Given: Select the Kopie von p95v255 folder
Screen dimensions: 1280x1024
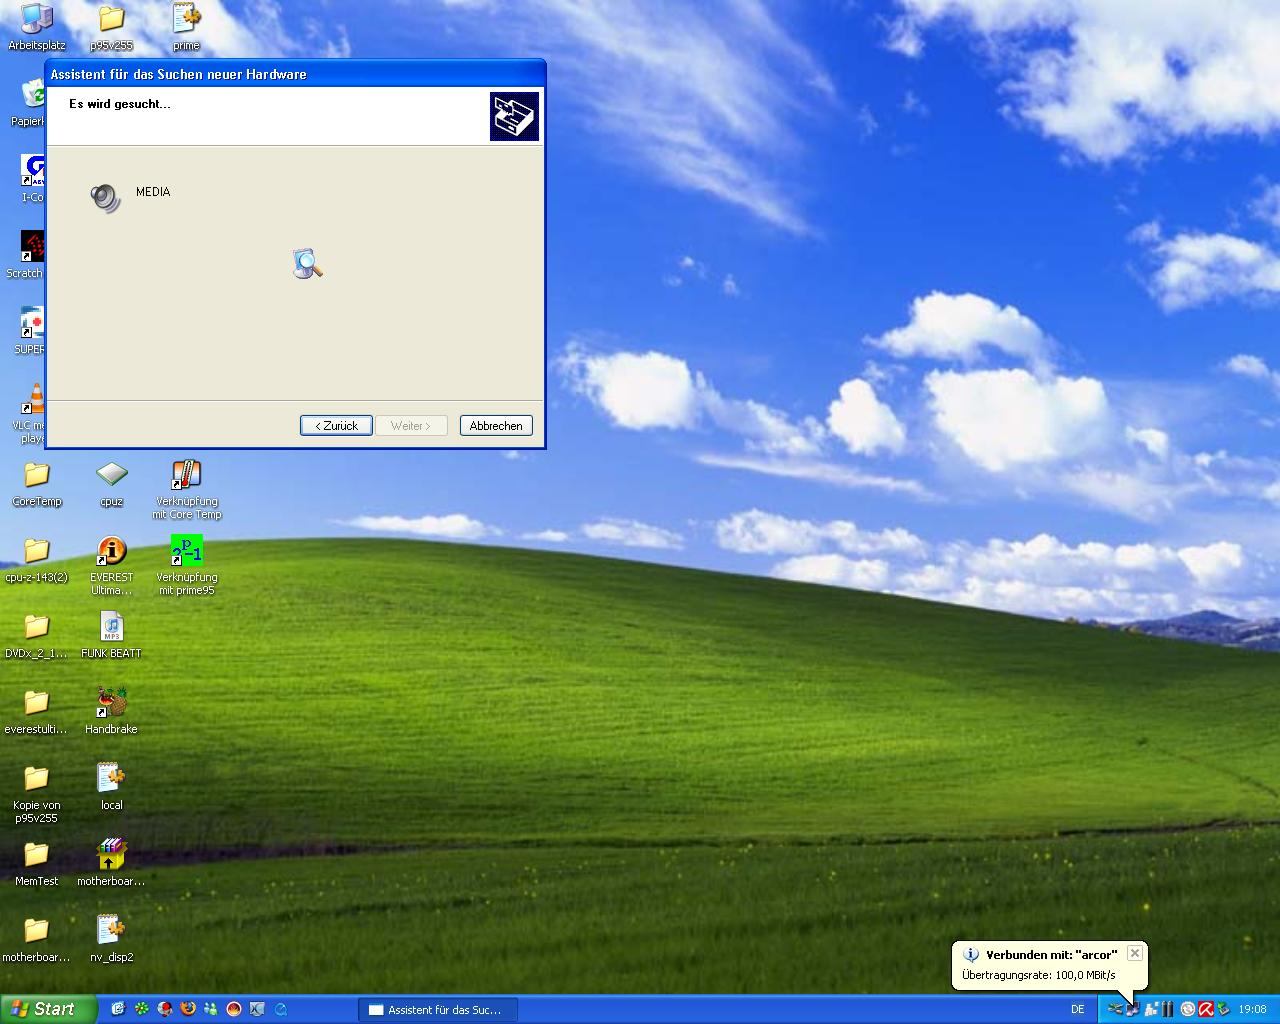Looking at the screenshot, I should click(x=37, y=794).
